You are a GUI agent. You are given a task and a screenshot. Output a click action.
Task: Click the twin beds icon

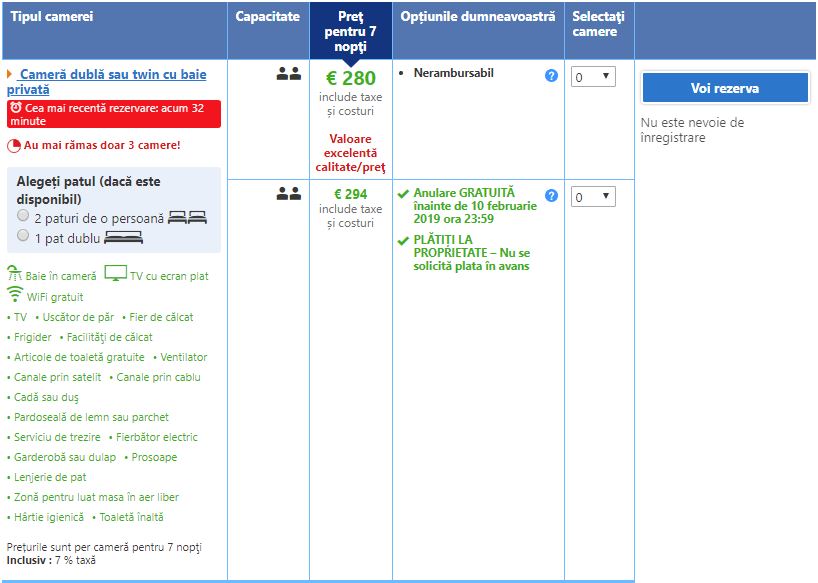click(187, 216)
